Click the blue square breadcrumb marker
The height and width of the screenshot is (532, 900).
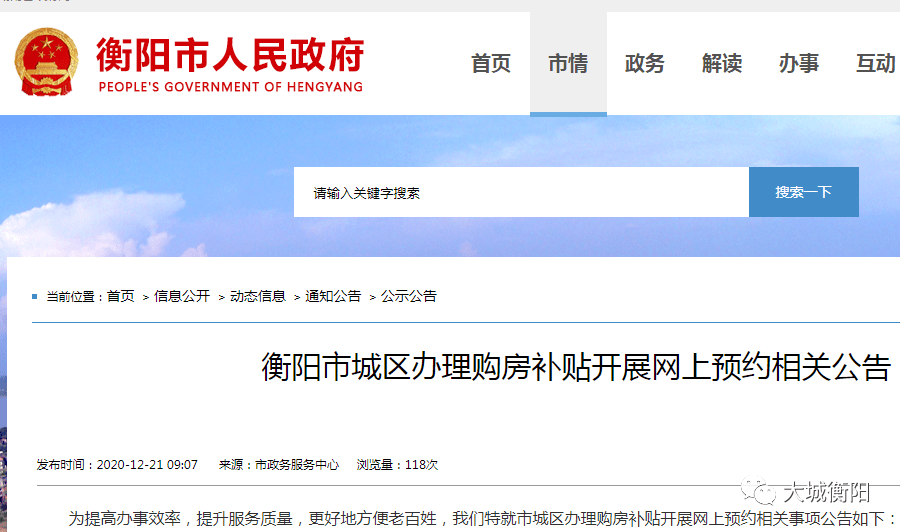click(x=34, y=296)
